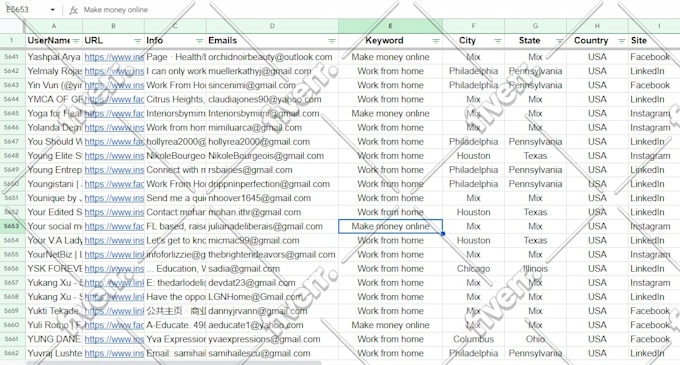Select Illinois in the State column
Image resolution: width=680 pixels, height=365 pixels.
[x=535, y=269]
